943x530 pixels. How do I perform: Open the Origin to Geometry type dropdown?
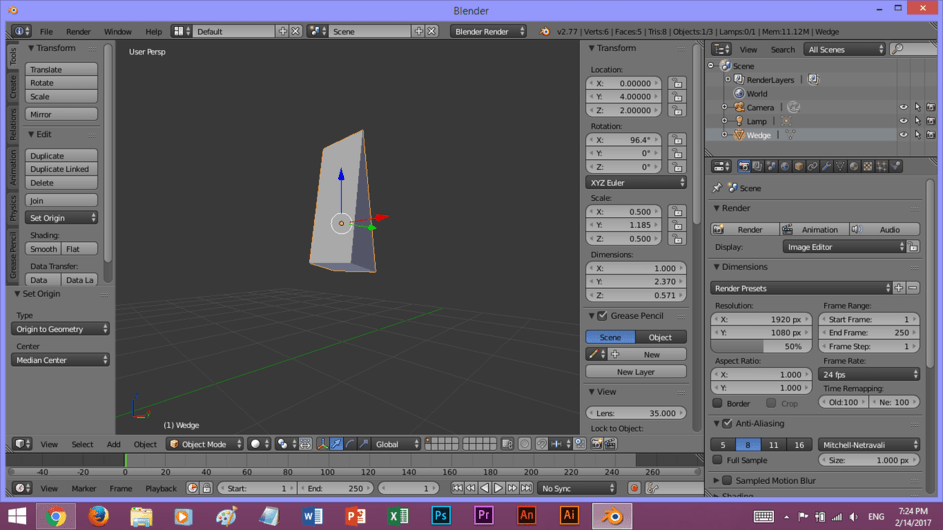[60, 329]
